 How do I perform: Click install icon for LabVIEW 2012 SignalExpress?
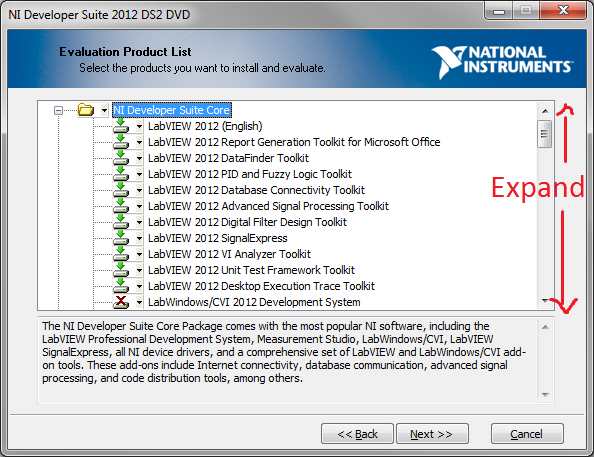(x=121, y=238)
